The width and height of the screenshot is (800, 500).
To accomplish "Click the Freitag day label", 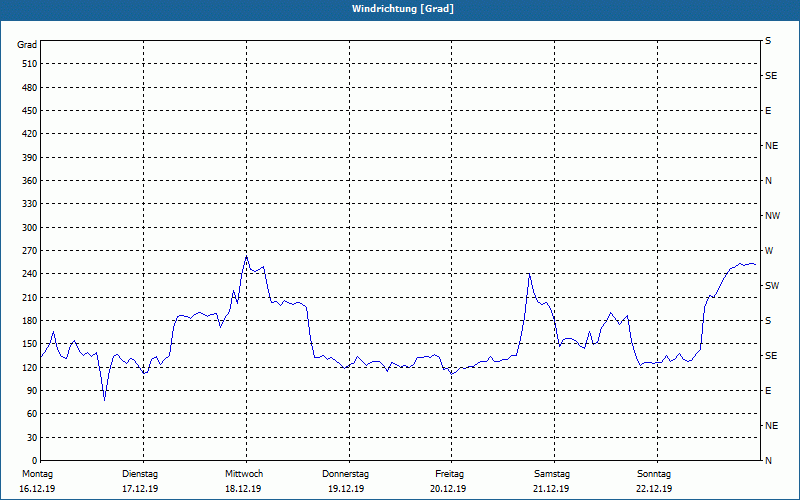I will tap(449, 474).
